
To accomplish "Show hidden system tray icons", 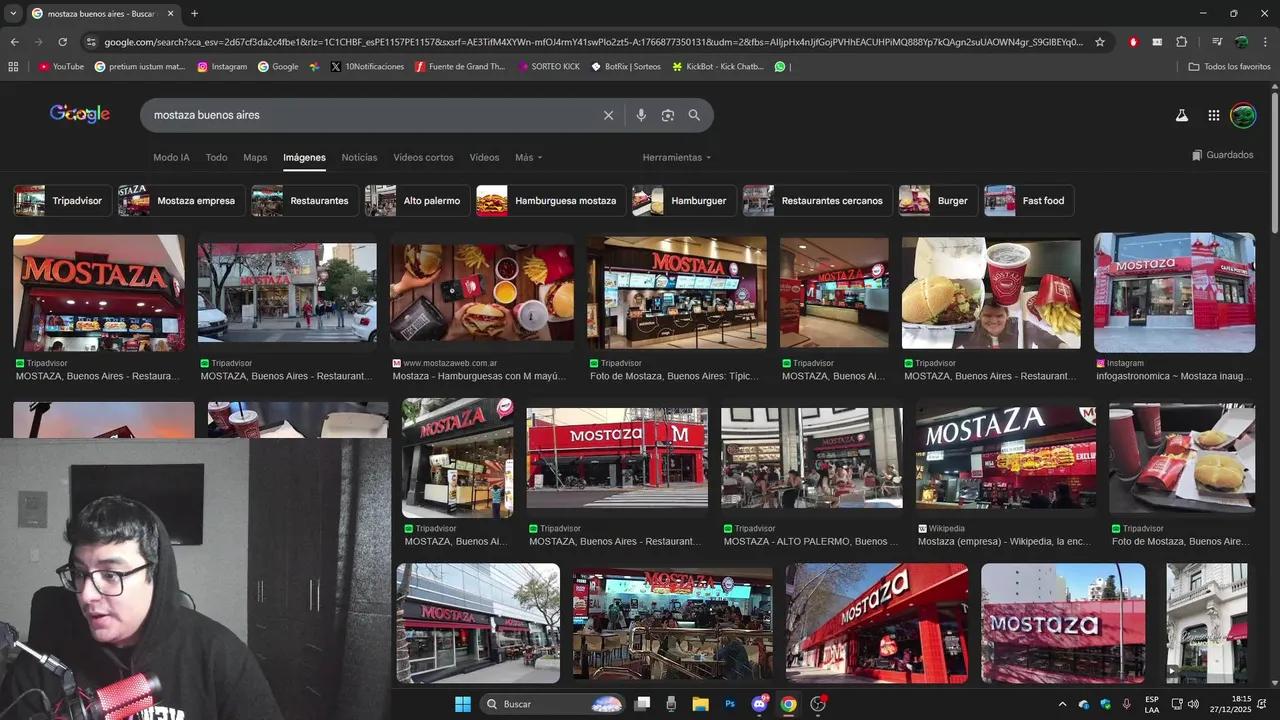I will coord(1062,704).
